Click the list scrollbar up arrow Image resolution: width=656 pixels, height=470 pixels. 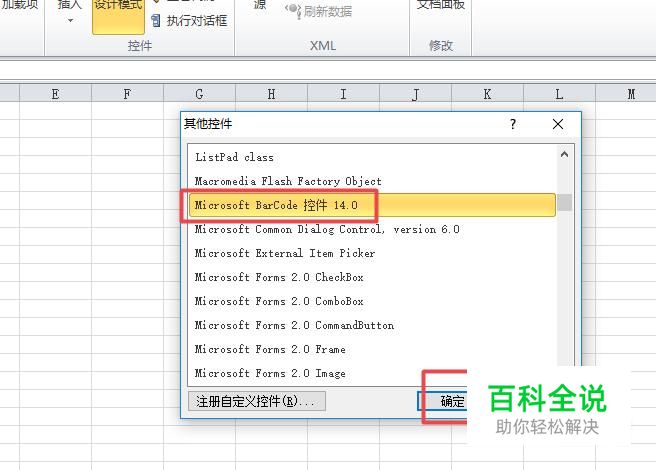click(x=564, y=154)
